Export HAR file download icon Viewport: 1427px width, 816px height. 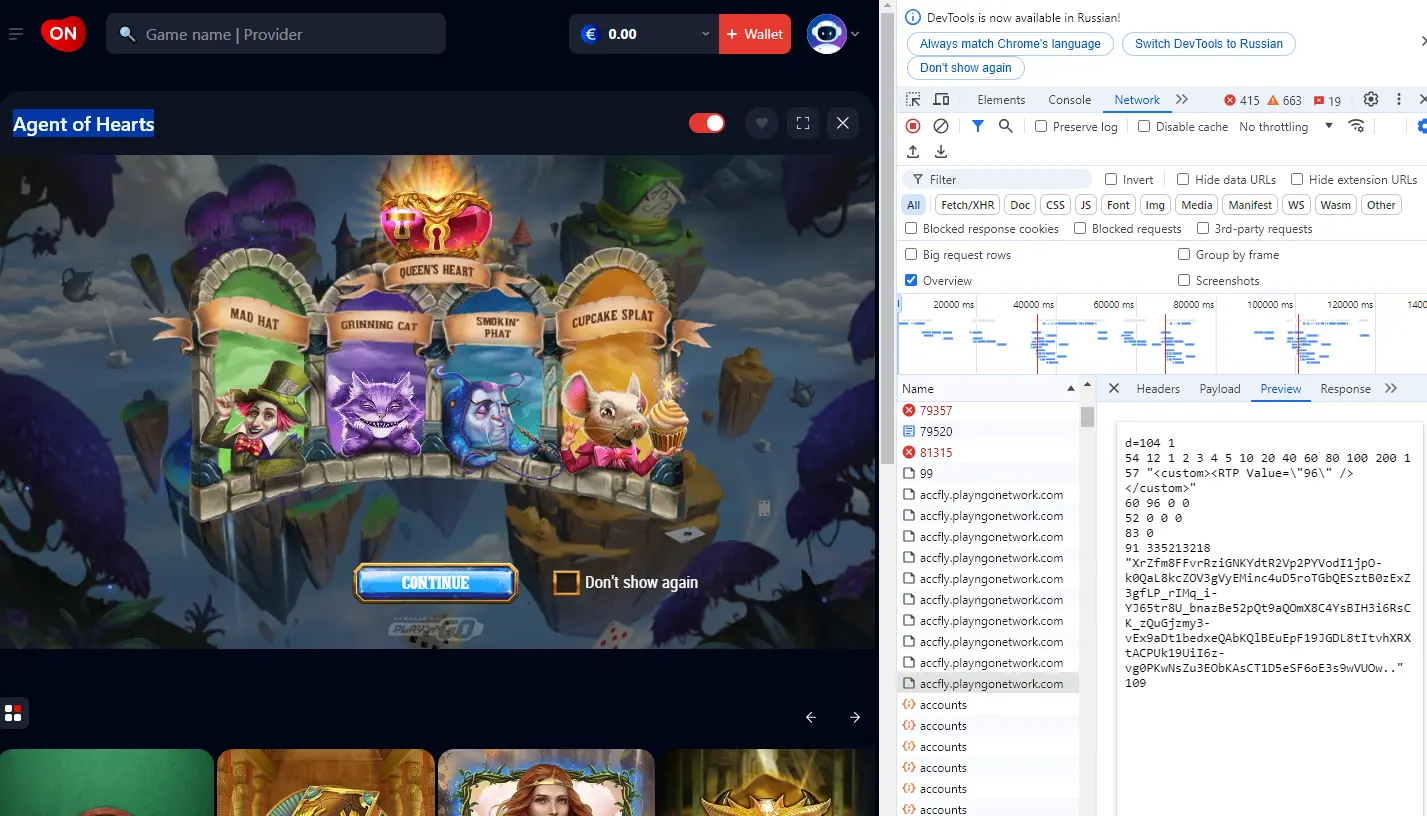pos(941,152)
